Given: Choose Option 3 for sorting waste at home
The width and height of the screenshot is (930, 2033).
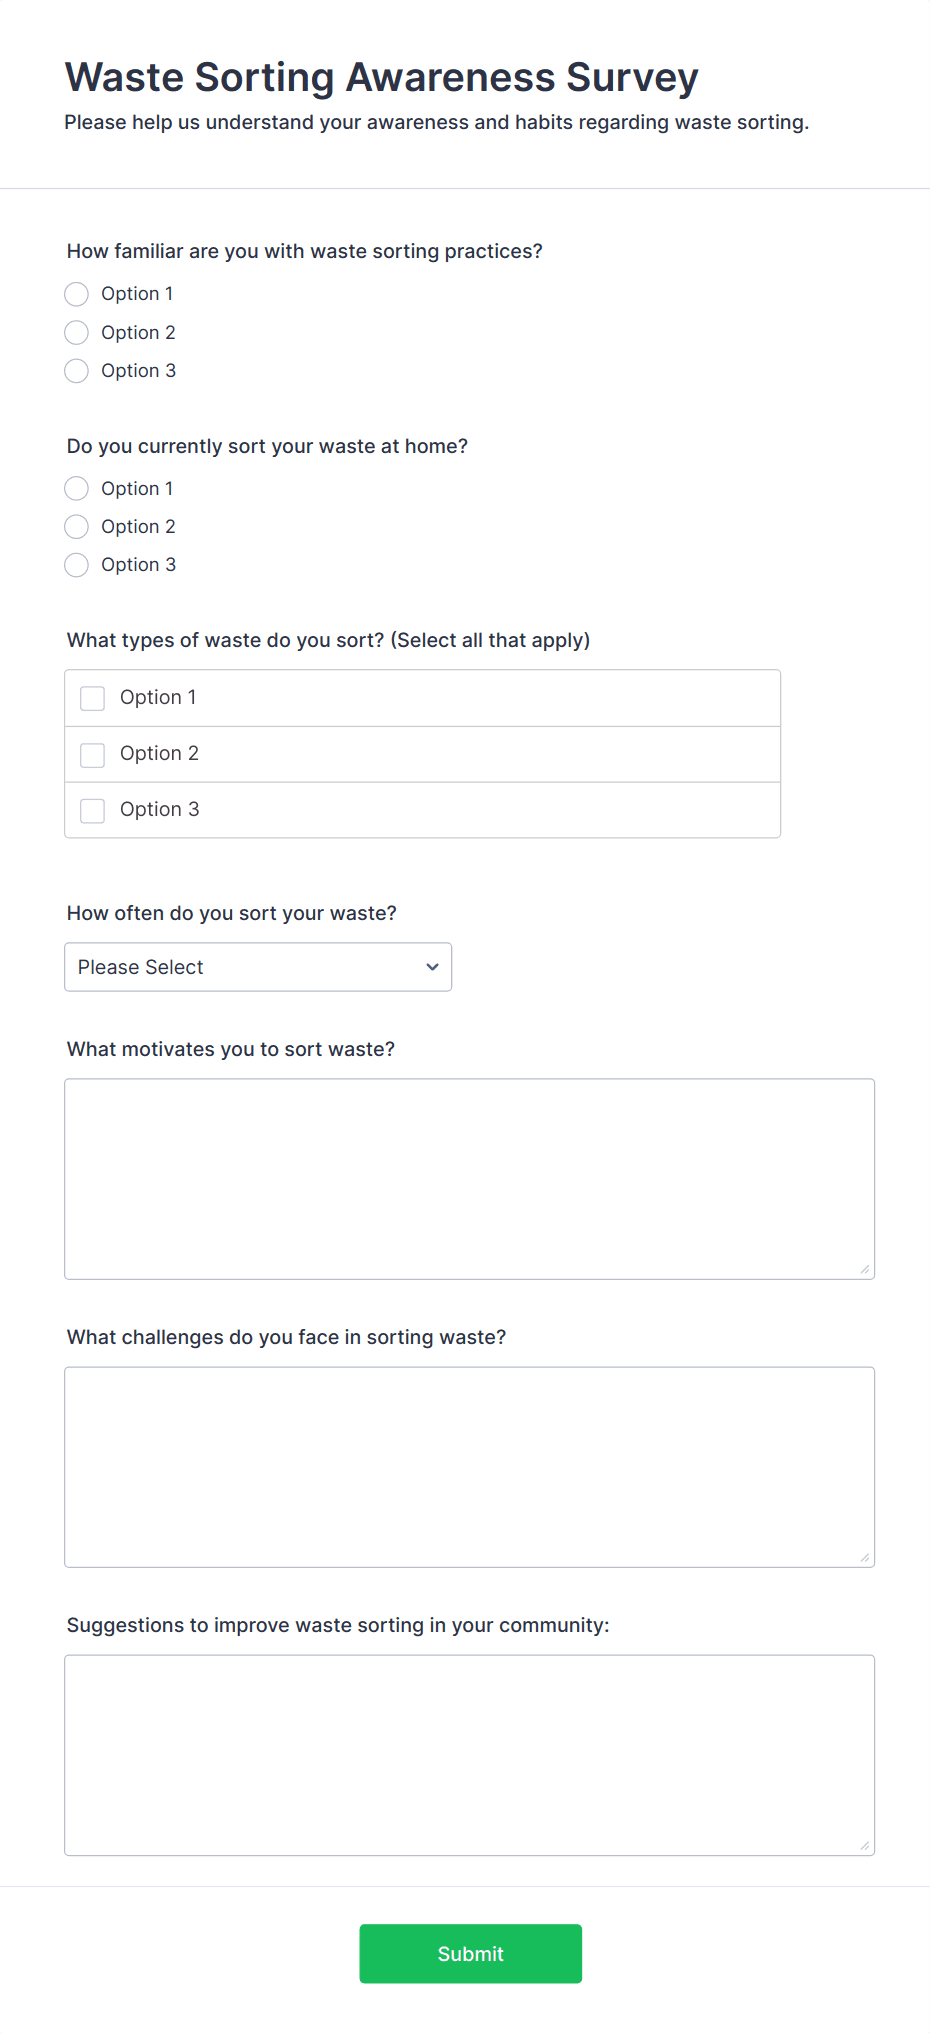Looking at the screenshot, I should pos(77,565).
